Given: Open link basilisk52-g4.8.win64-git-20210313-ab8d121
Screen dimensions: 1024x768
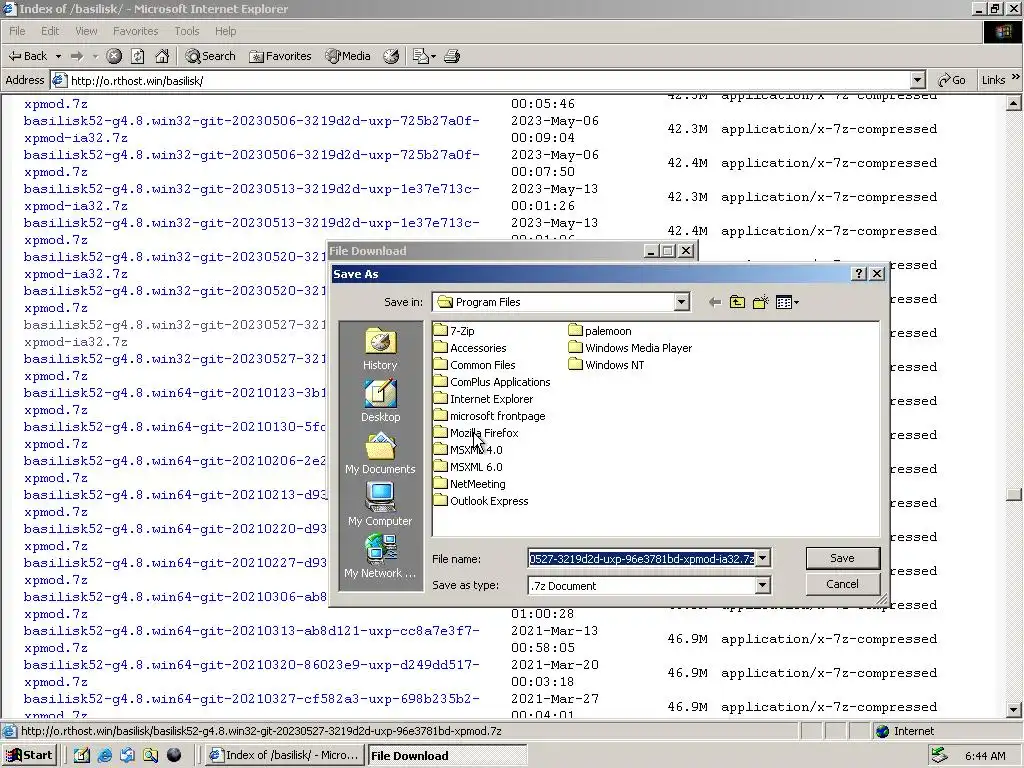Looking at the screenshot, I should (251, 639).
